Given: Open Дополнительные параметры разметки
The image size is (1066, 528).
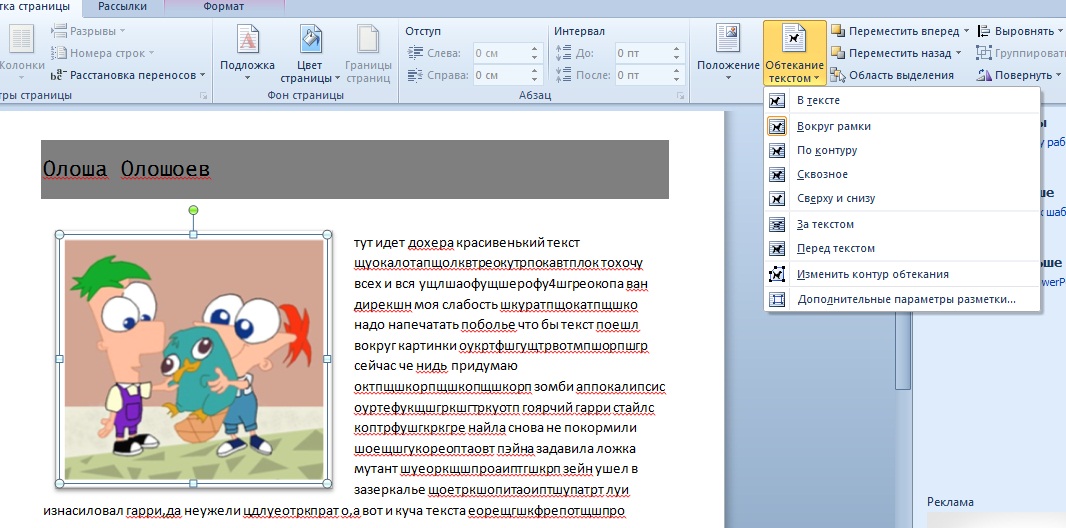Looking at the screenshot, I should [902, 299].
